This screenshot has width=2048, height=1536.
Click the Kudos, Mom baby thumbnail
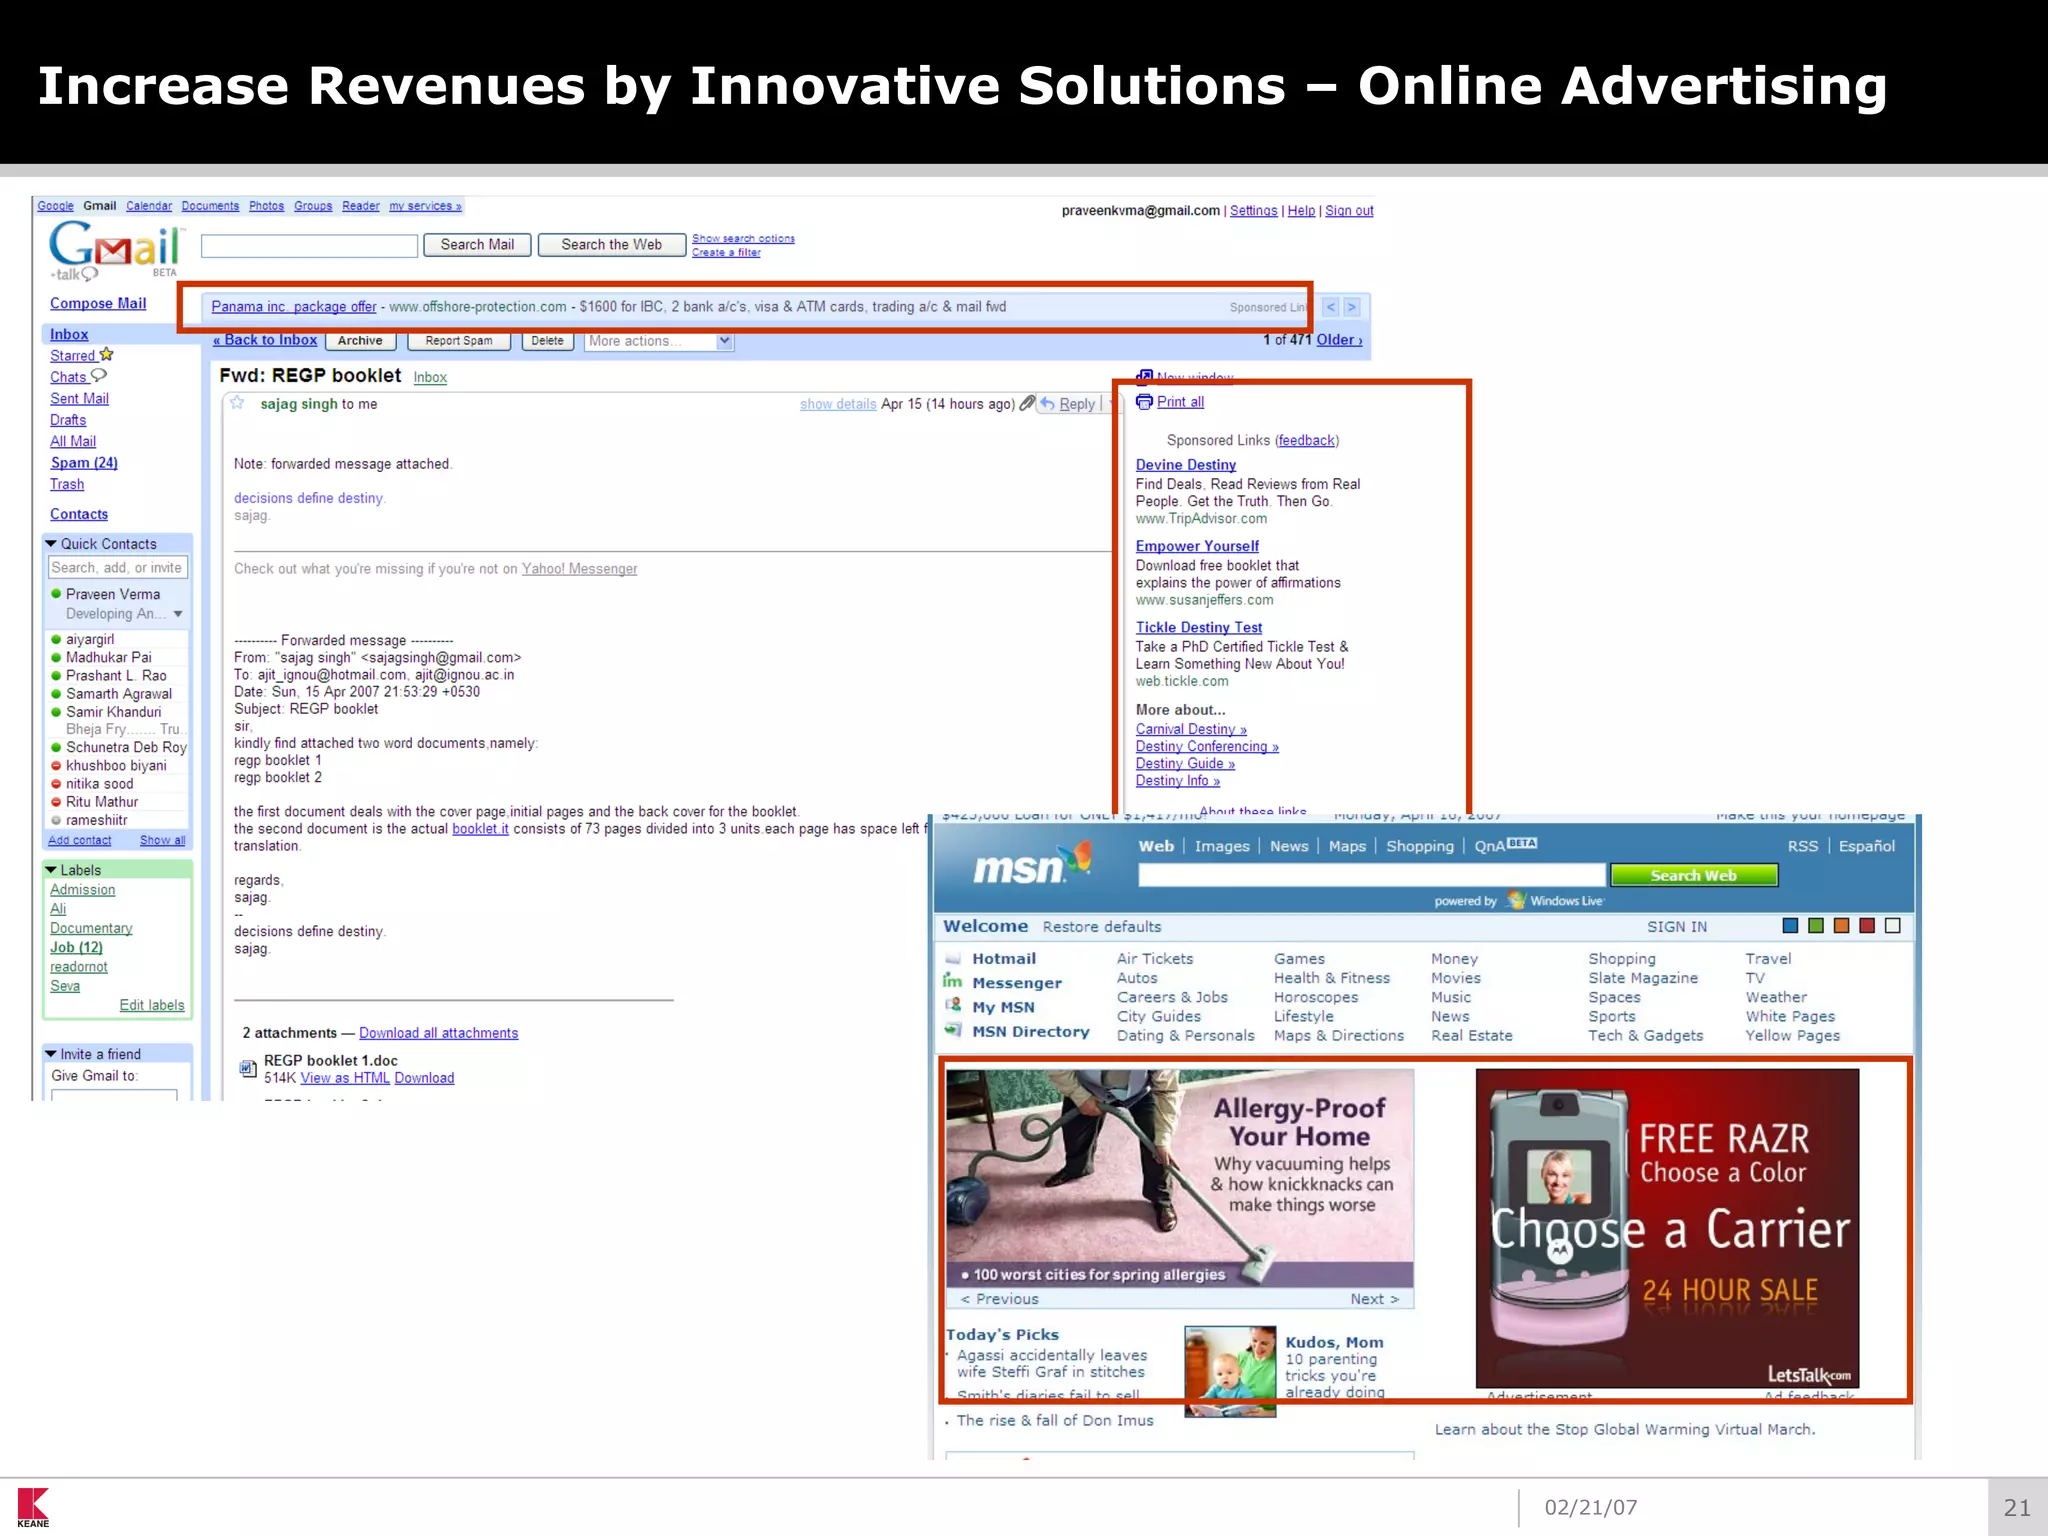click(1230, 1371)
